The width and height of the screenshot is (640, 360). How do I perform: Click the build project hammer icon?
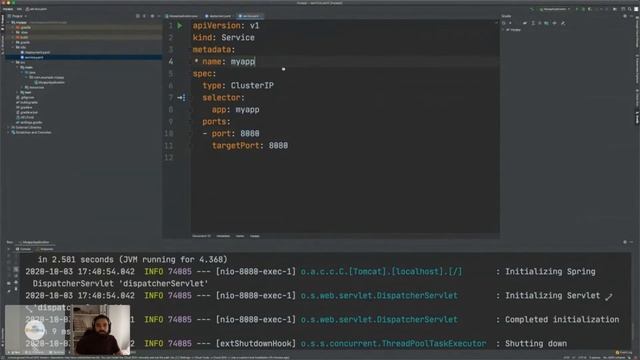[532, 9]
